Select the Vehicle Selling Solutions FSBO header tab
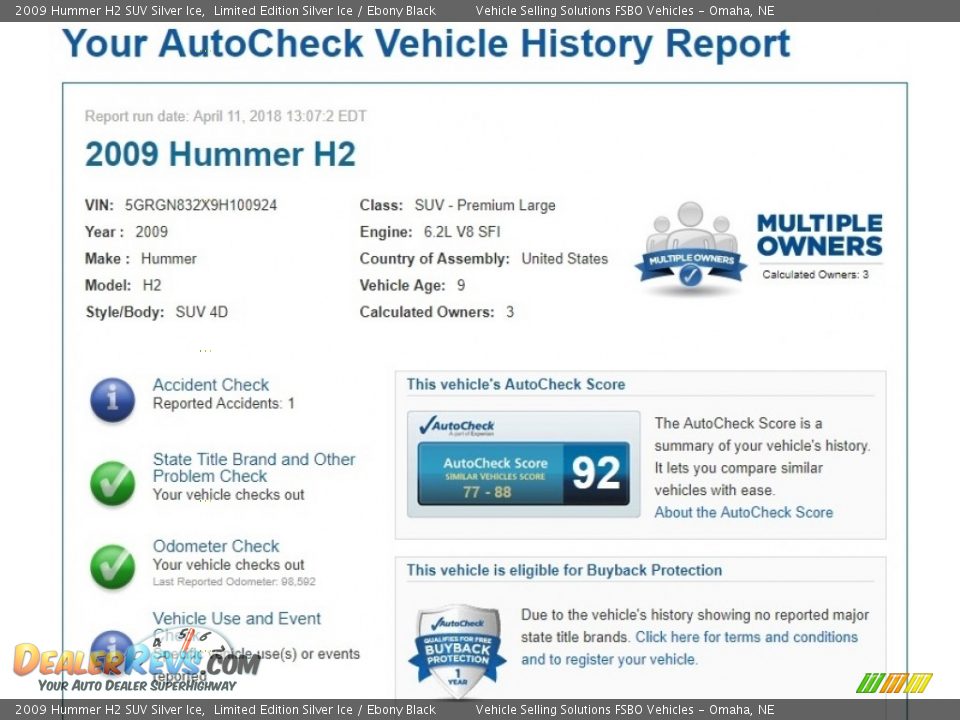The height and width of the screenshot is (720, 960). click(x=624, y=10)
